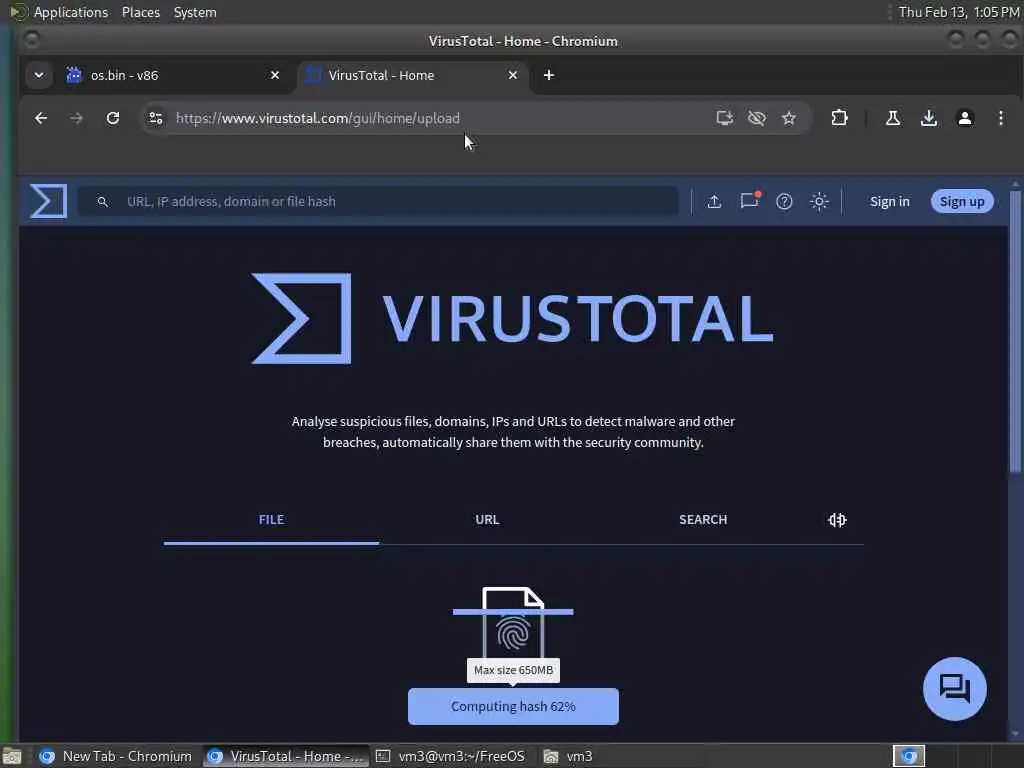1024x768 pixels.
Task: Open the System menu
Action: (195, 12)
